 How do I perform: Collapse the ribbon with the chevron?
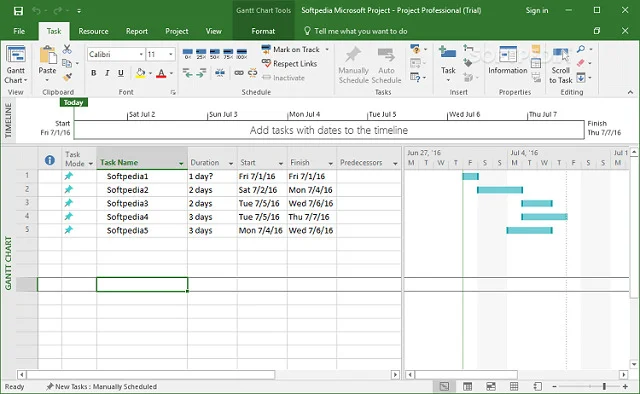point(630,92)
